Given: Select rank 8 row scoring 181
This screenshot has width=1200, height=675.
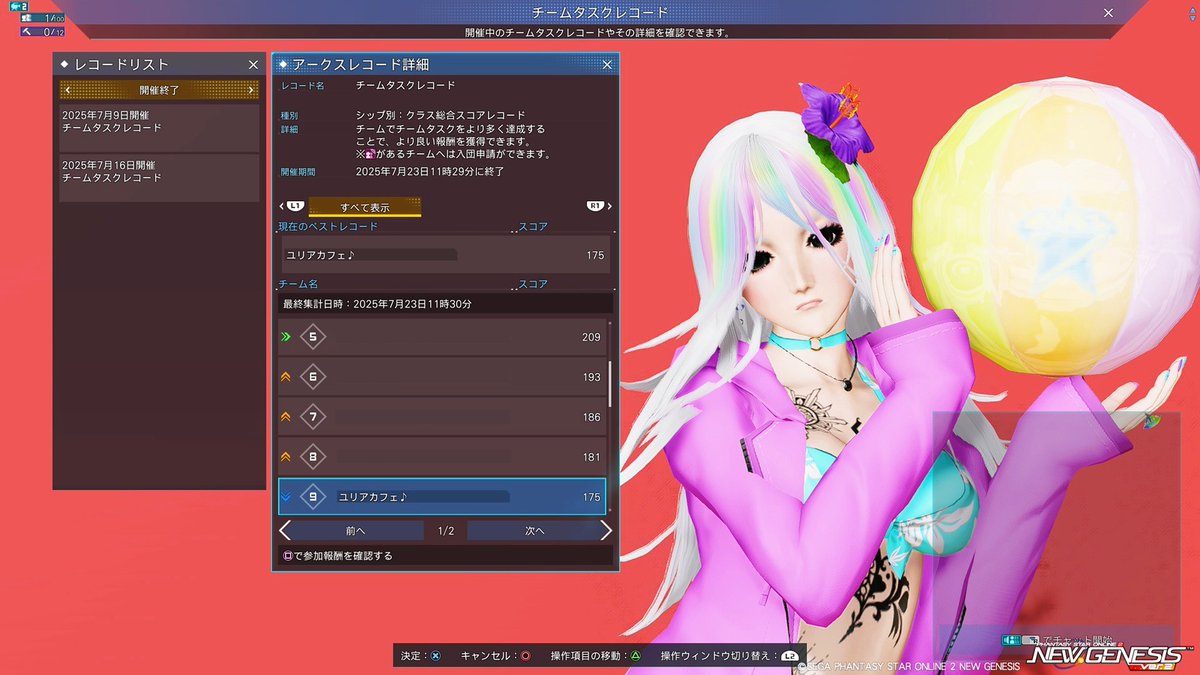Looking at the screenshot, I should pyautogui.click(x=441, y=456).
